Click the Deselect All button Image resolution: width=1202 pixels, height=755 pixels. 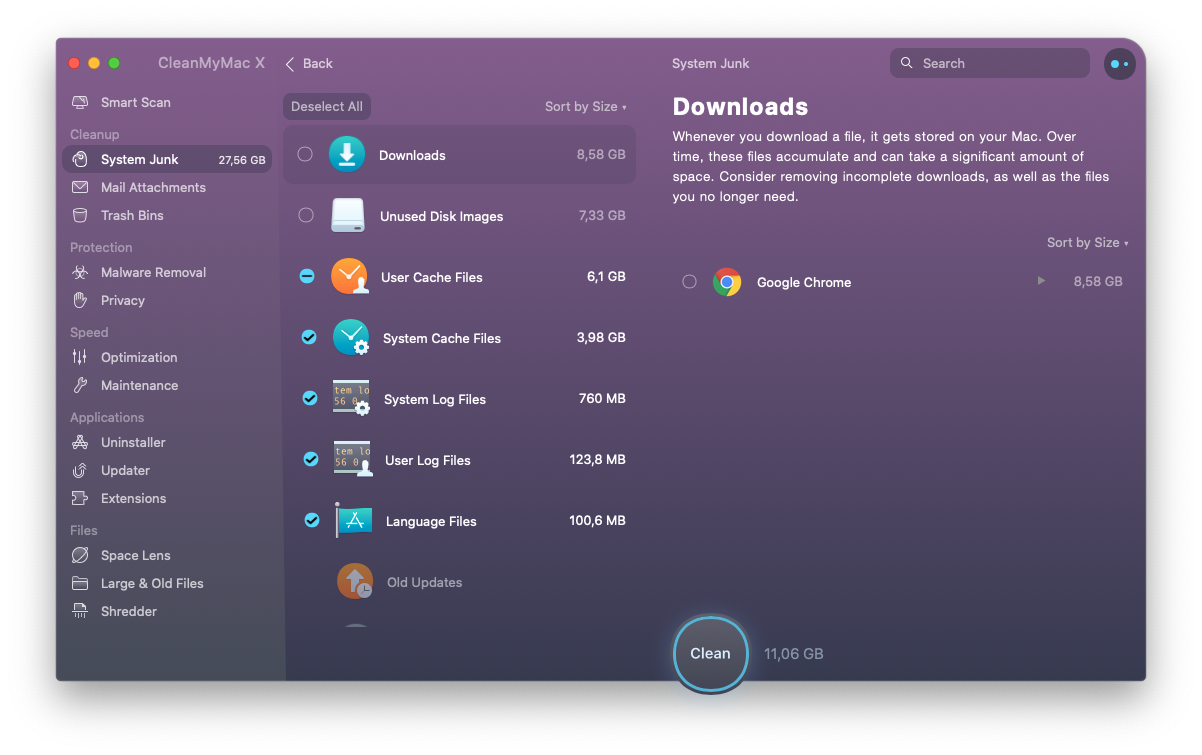tap(327, 107)
